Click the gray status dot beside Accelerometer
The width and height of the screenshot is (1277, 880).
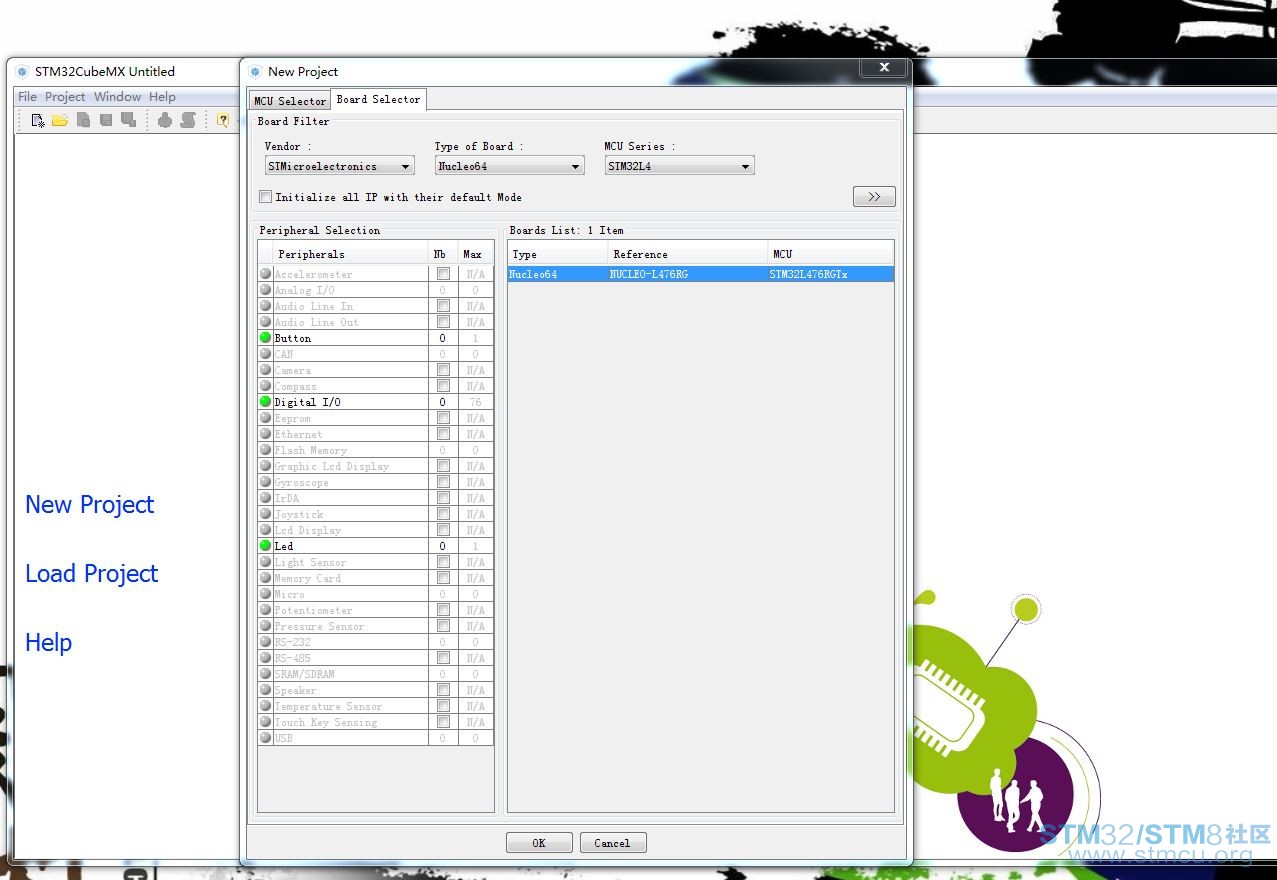265,274
